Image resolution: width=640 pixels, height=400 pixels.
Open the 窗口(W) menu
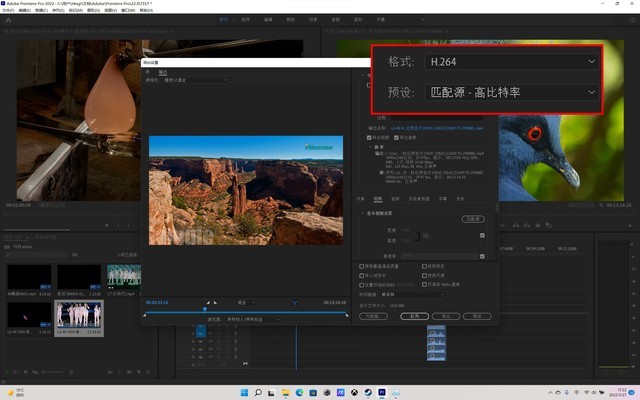[128, 10]
